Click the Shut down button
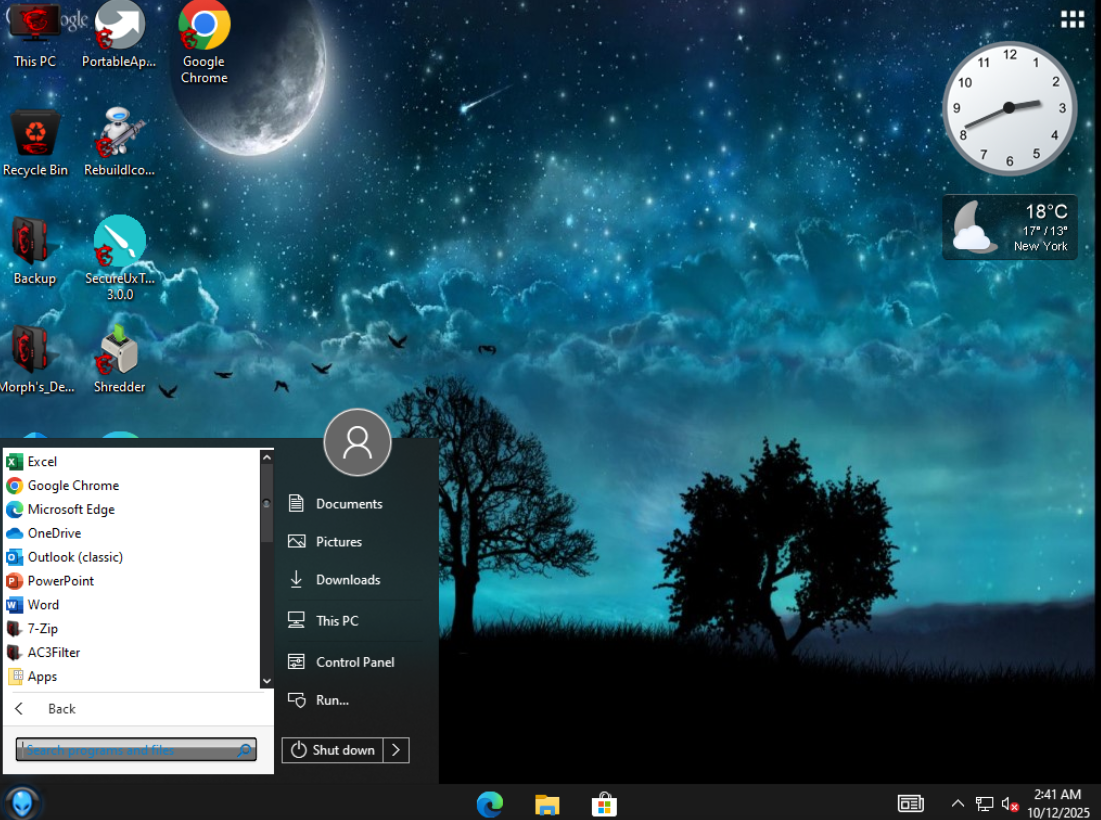This screenshot has height=820, width=1101. (x=333, y=750)
